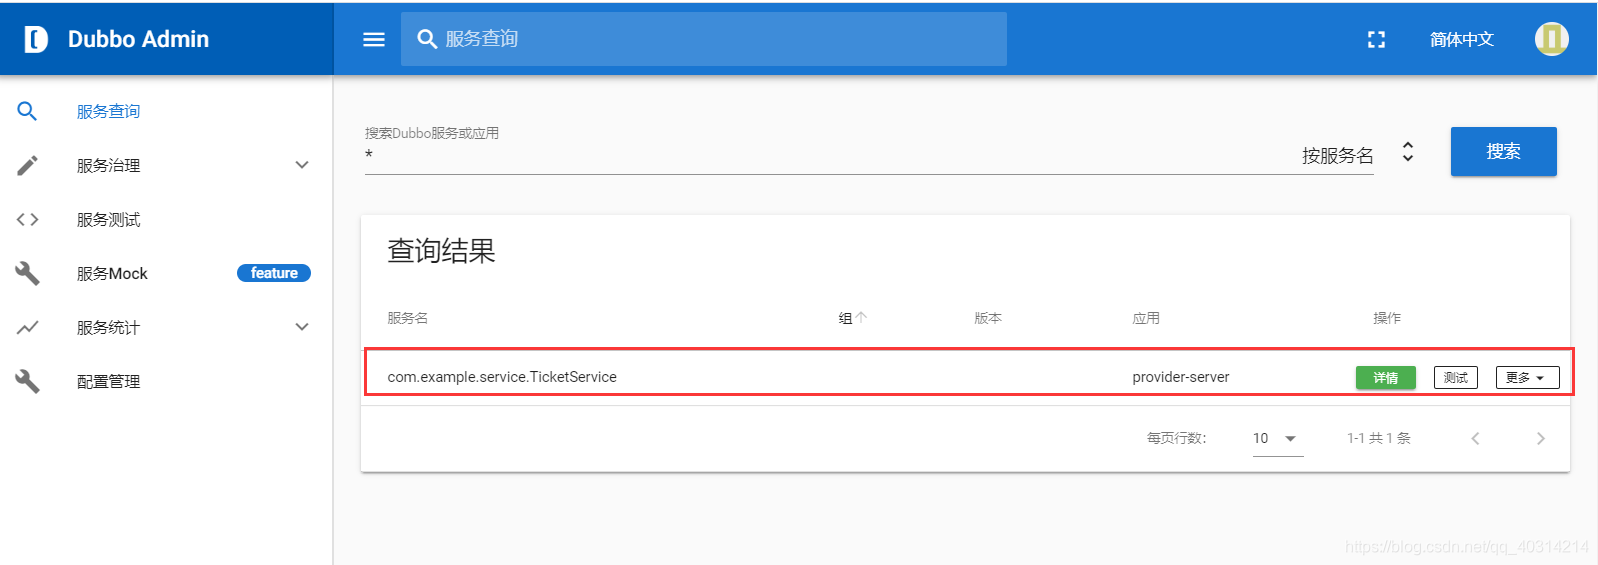Screen dimensions: 1598x565
Task: Click com.example.service.TicketService service name
Action: (502, 377)
